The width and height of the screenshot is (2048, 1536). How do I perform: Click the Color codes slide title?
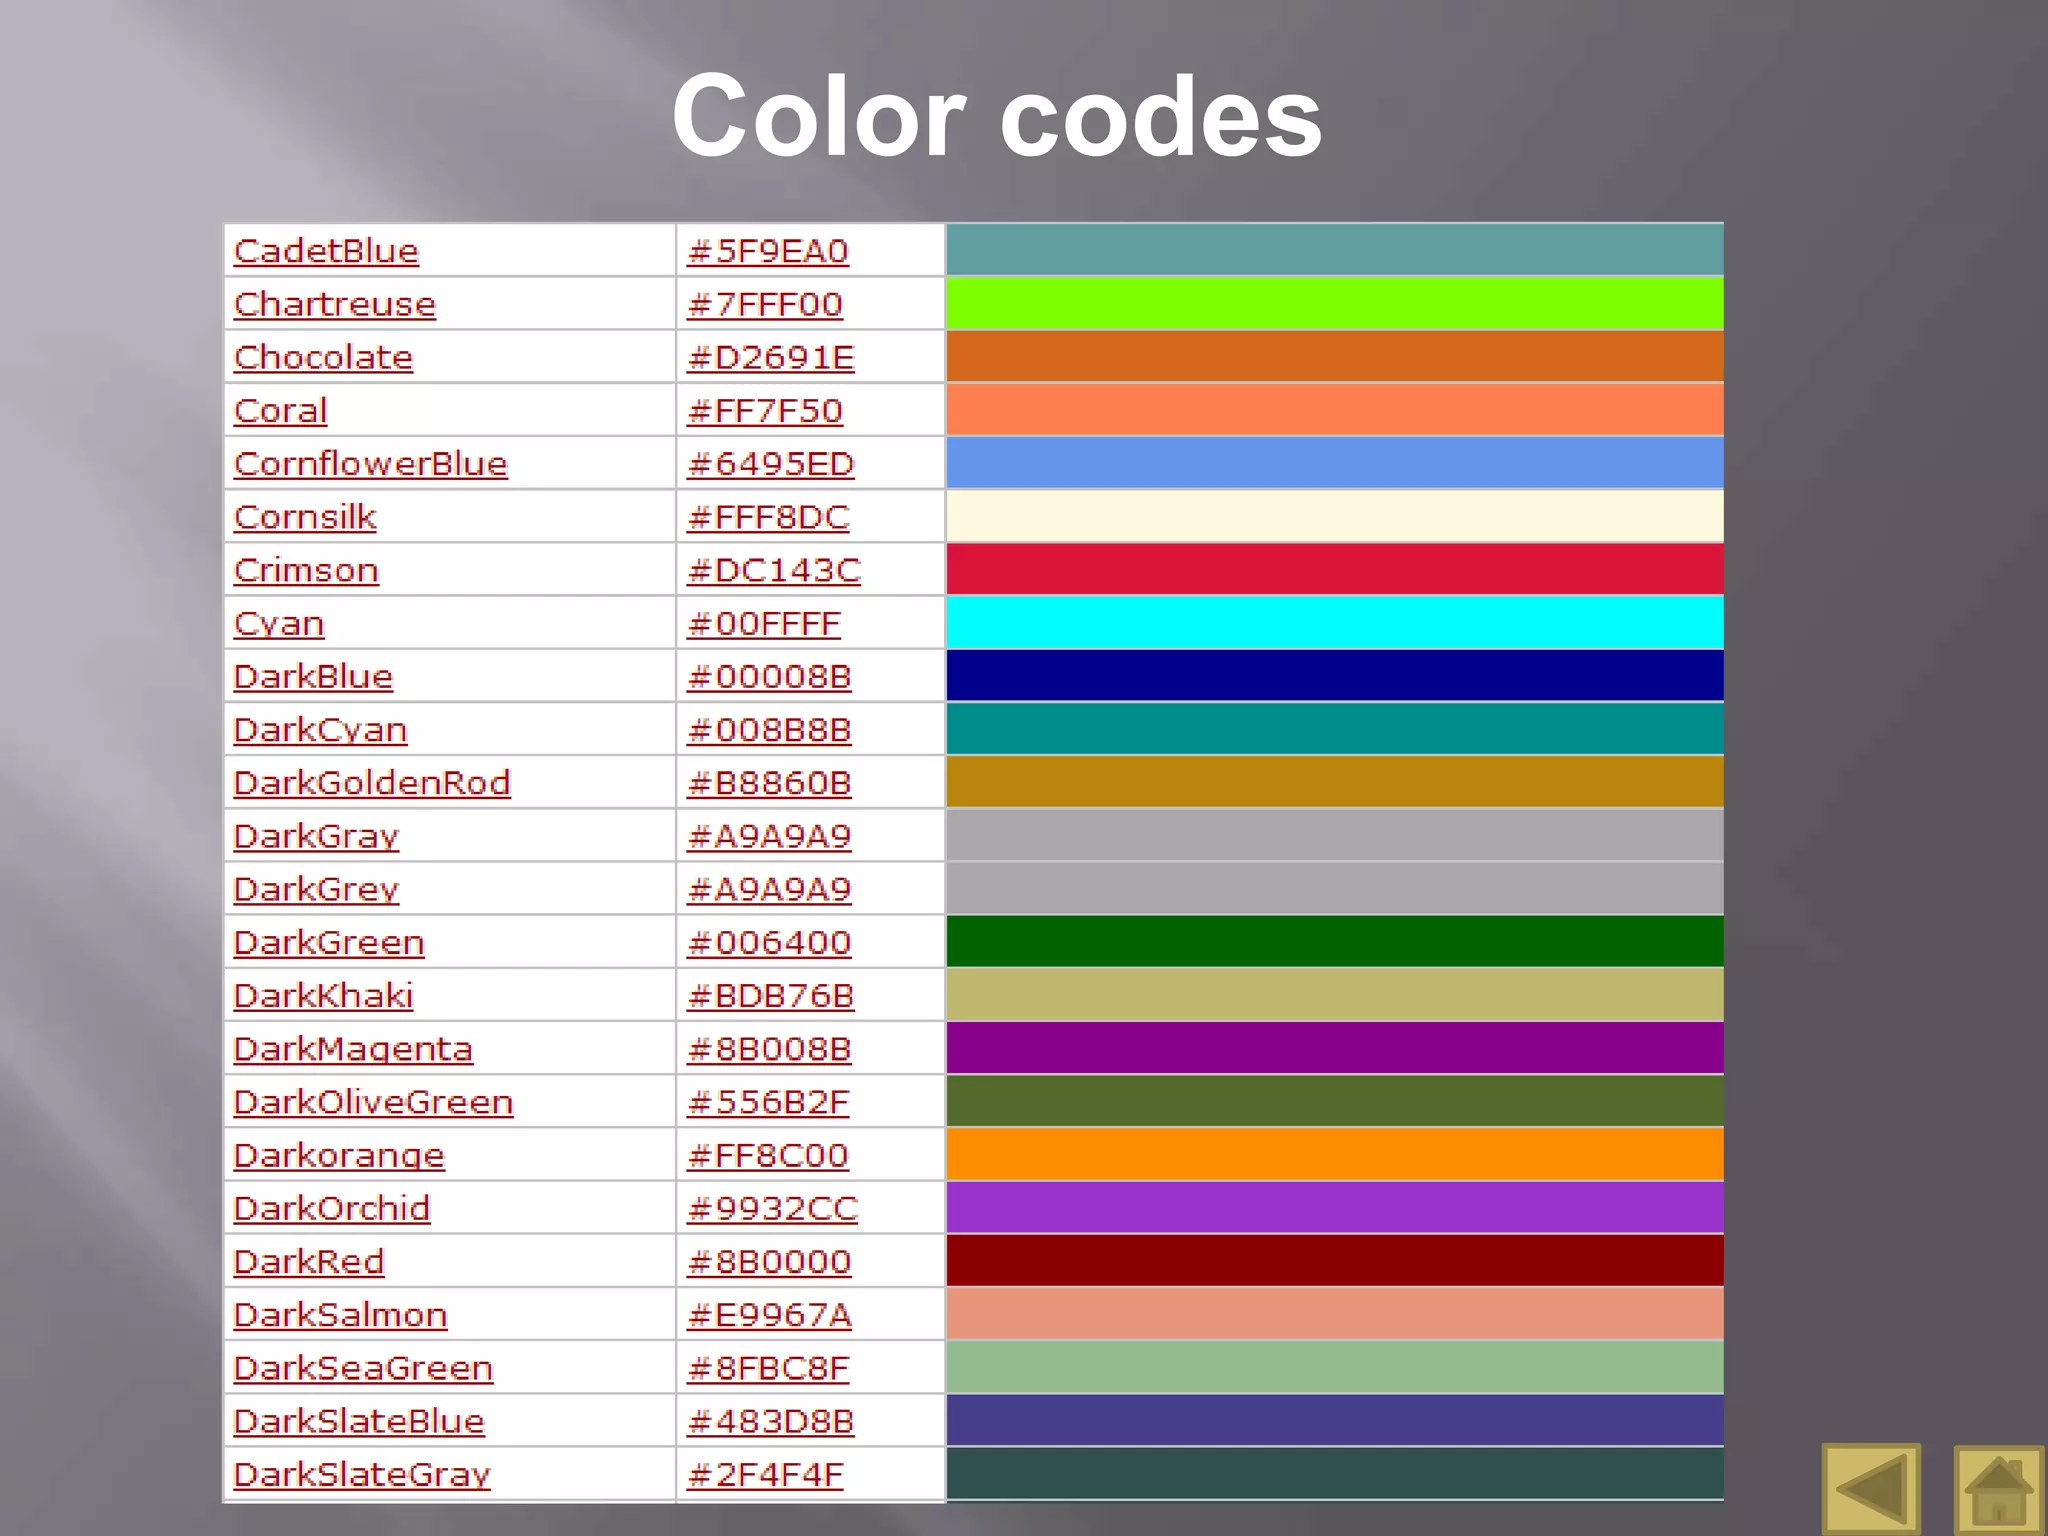coord(997,116)
